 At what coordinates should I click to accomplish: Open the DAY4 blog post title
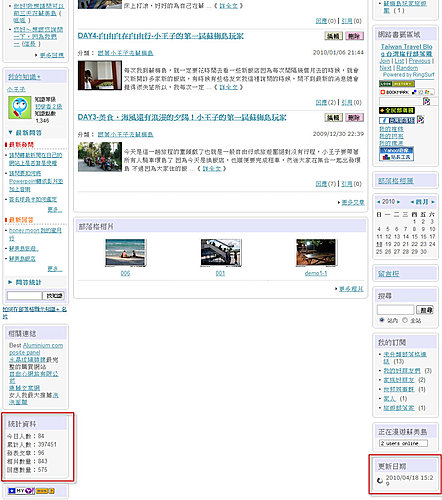point(161,36)
